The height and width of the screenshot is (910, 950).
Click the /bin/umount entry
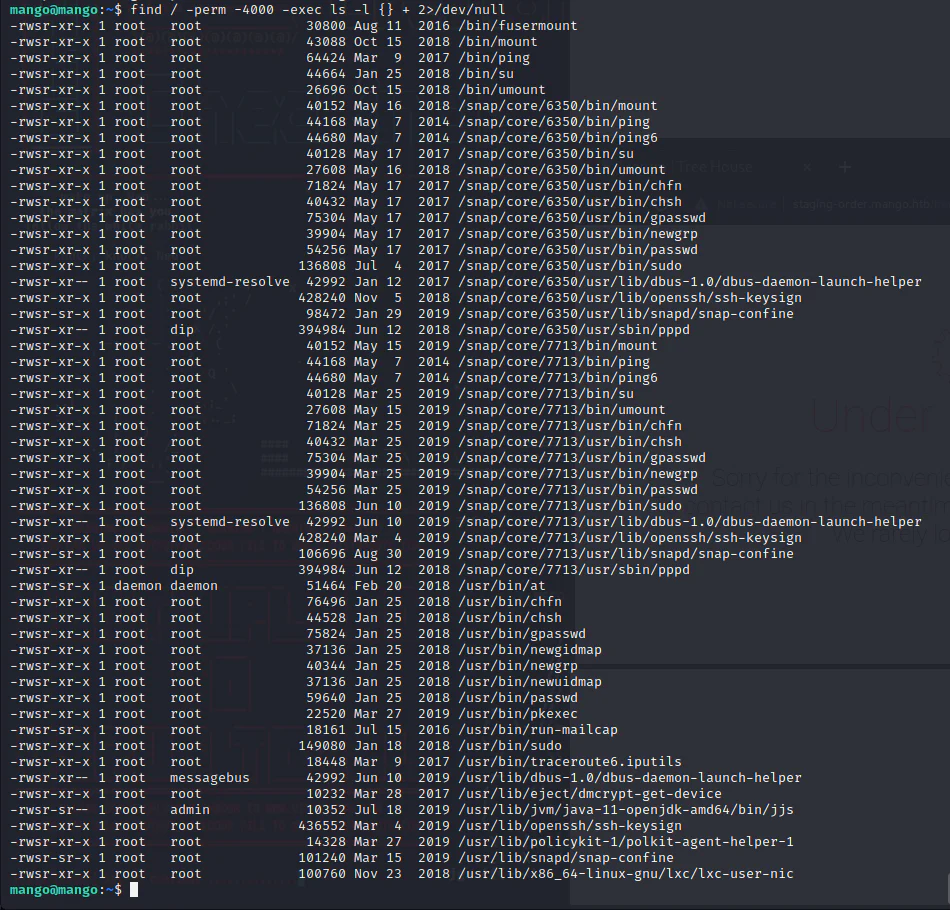click(502, 90)
